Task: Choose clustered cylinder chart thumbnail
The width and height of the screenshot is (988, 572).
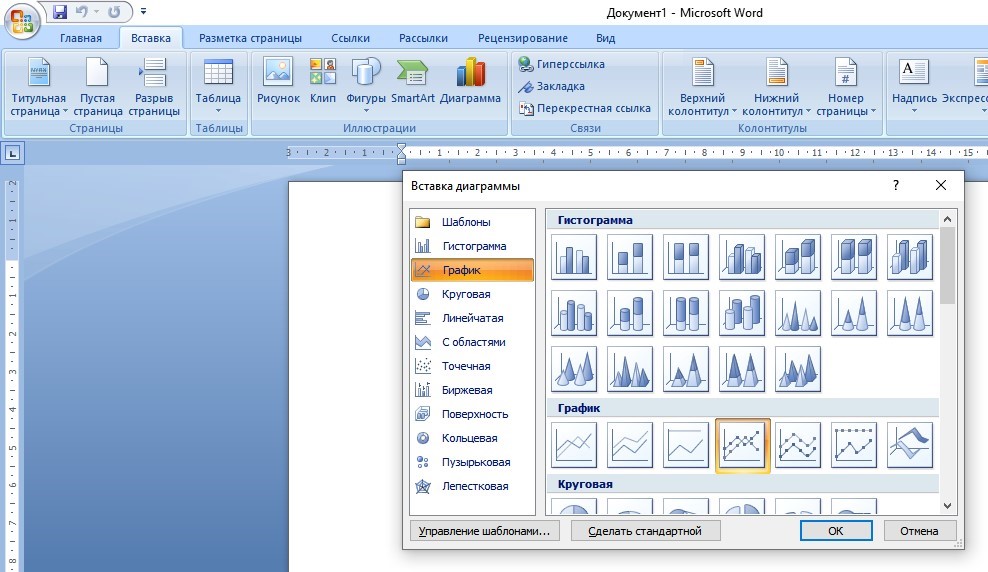Action: coord(573,313)
